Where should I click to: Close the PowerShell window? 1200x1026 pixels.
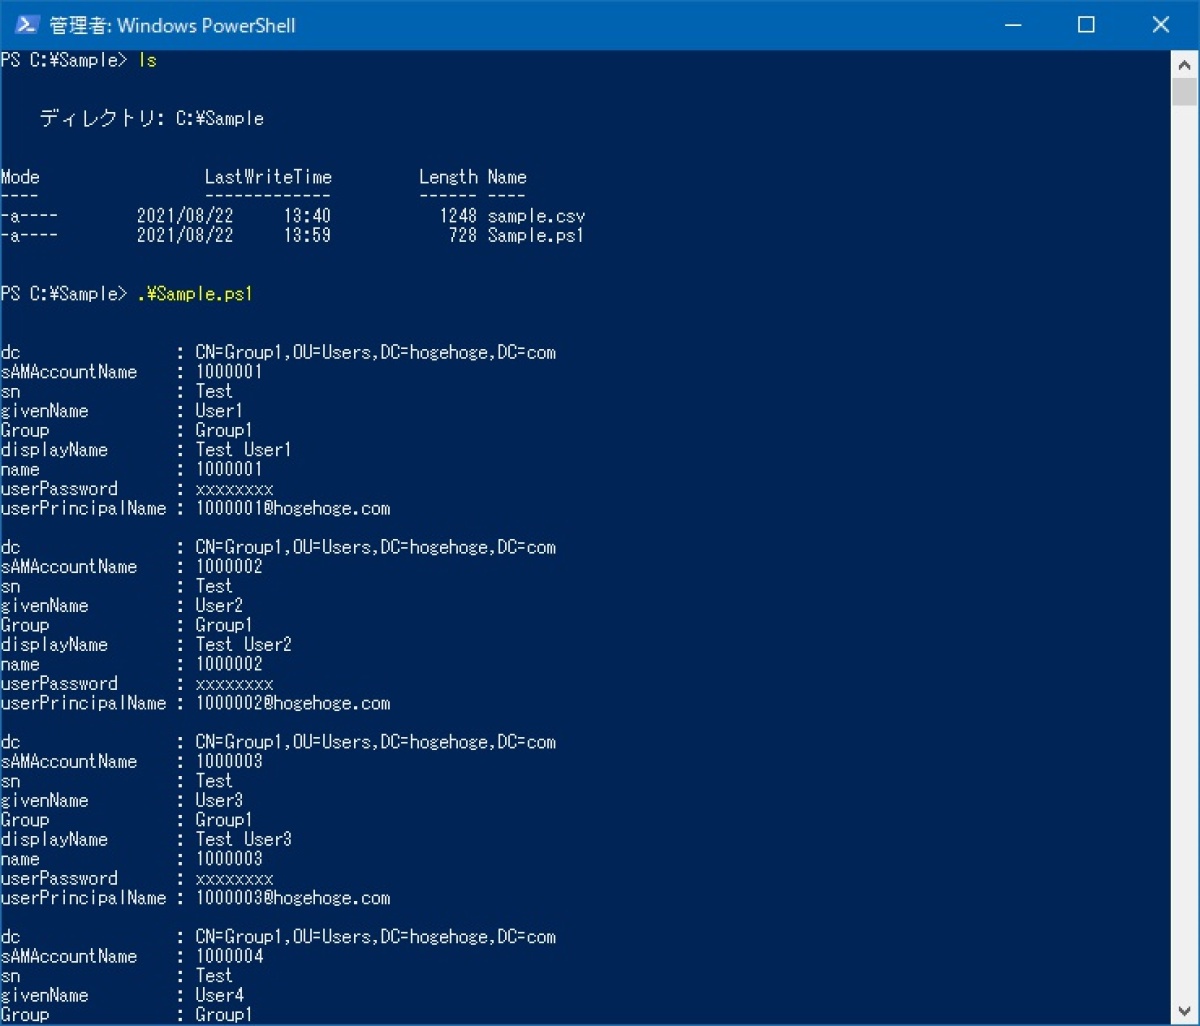[1160, 24]
